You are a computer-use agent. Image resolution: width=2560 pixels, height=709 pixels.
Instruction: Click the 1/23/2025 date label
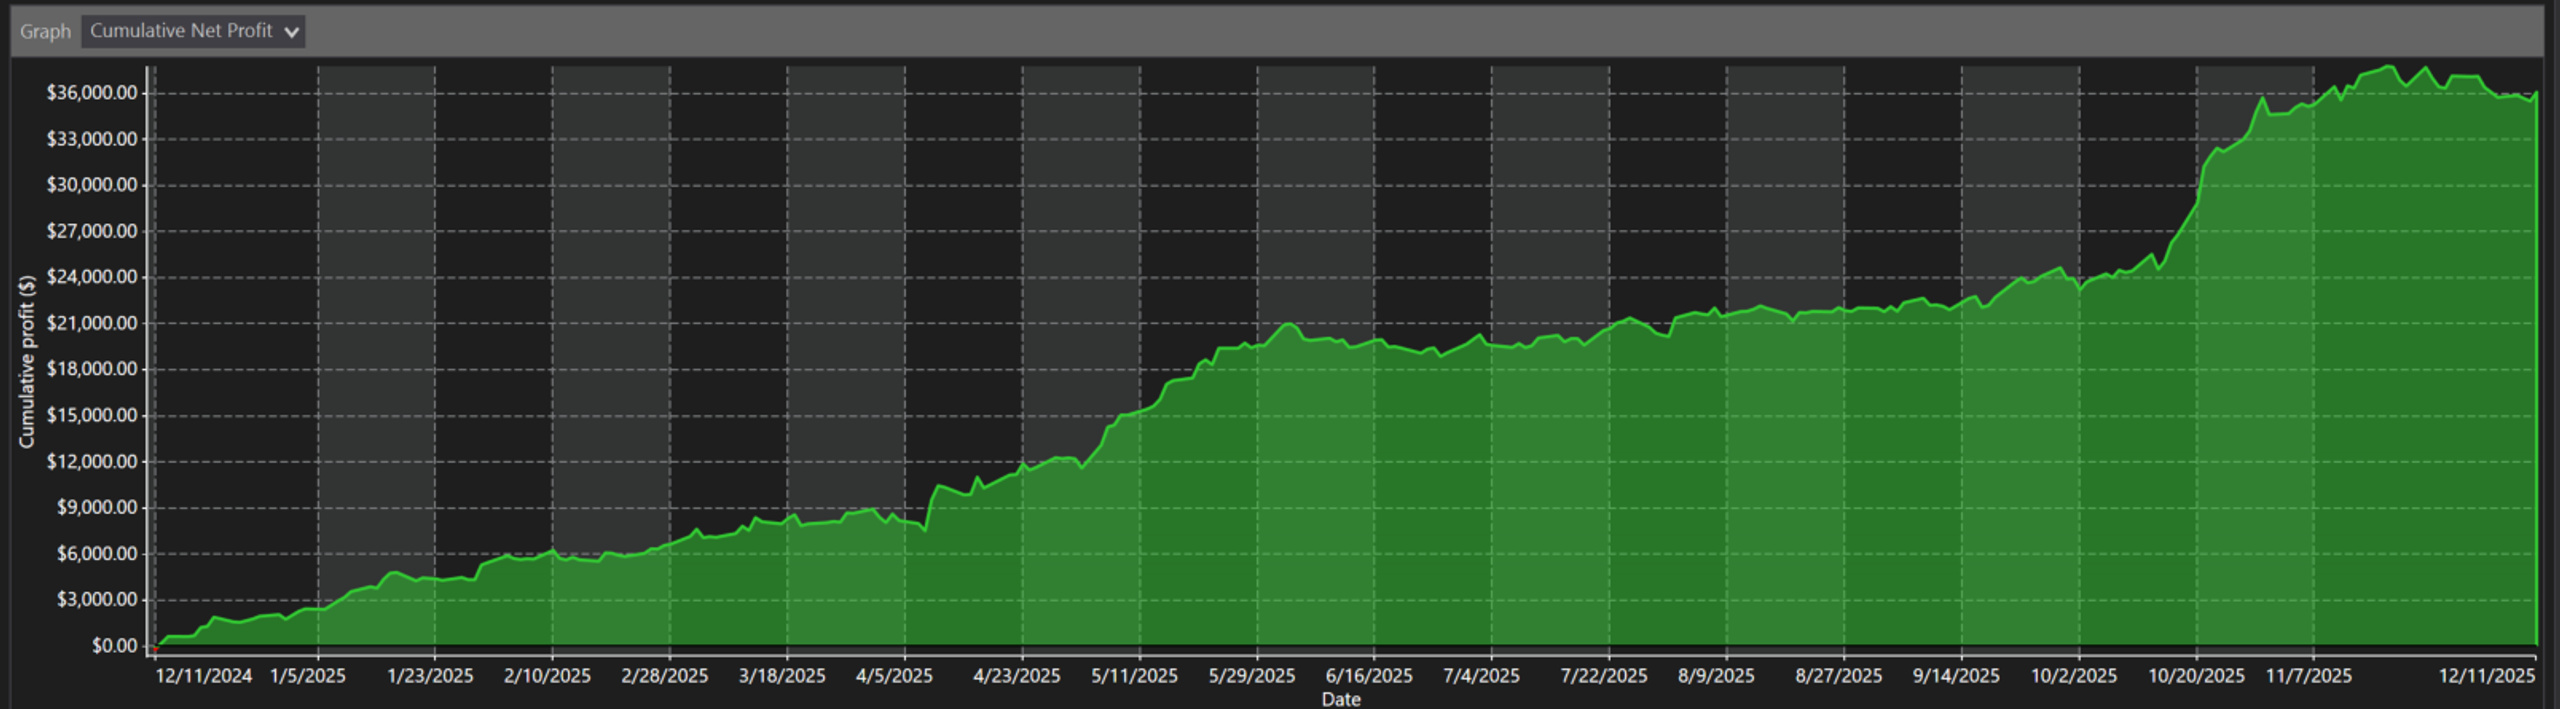pyautogui.click(x=430, y=676)
